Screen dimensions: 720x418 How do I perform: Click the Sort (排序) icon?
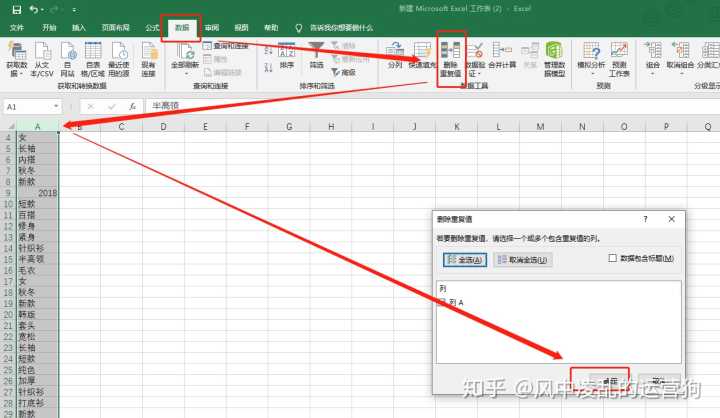(286, 55)
